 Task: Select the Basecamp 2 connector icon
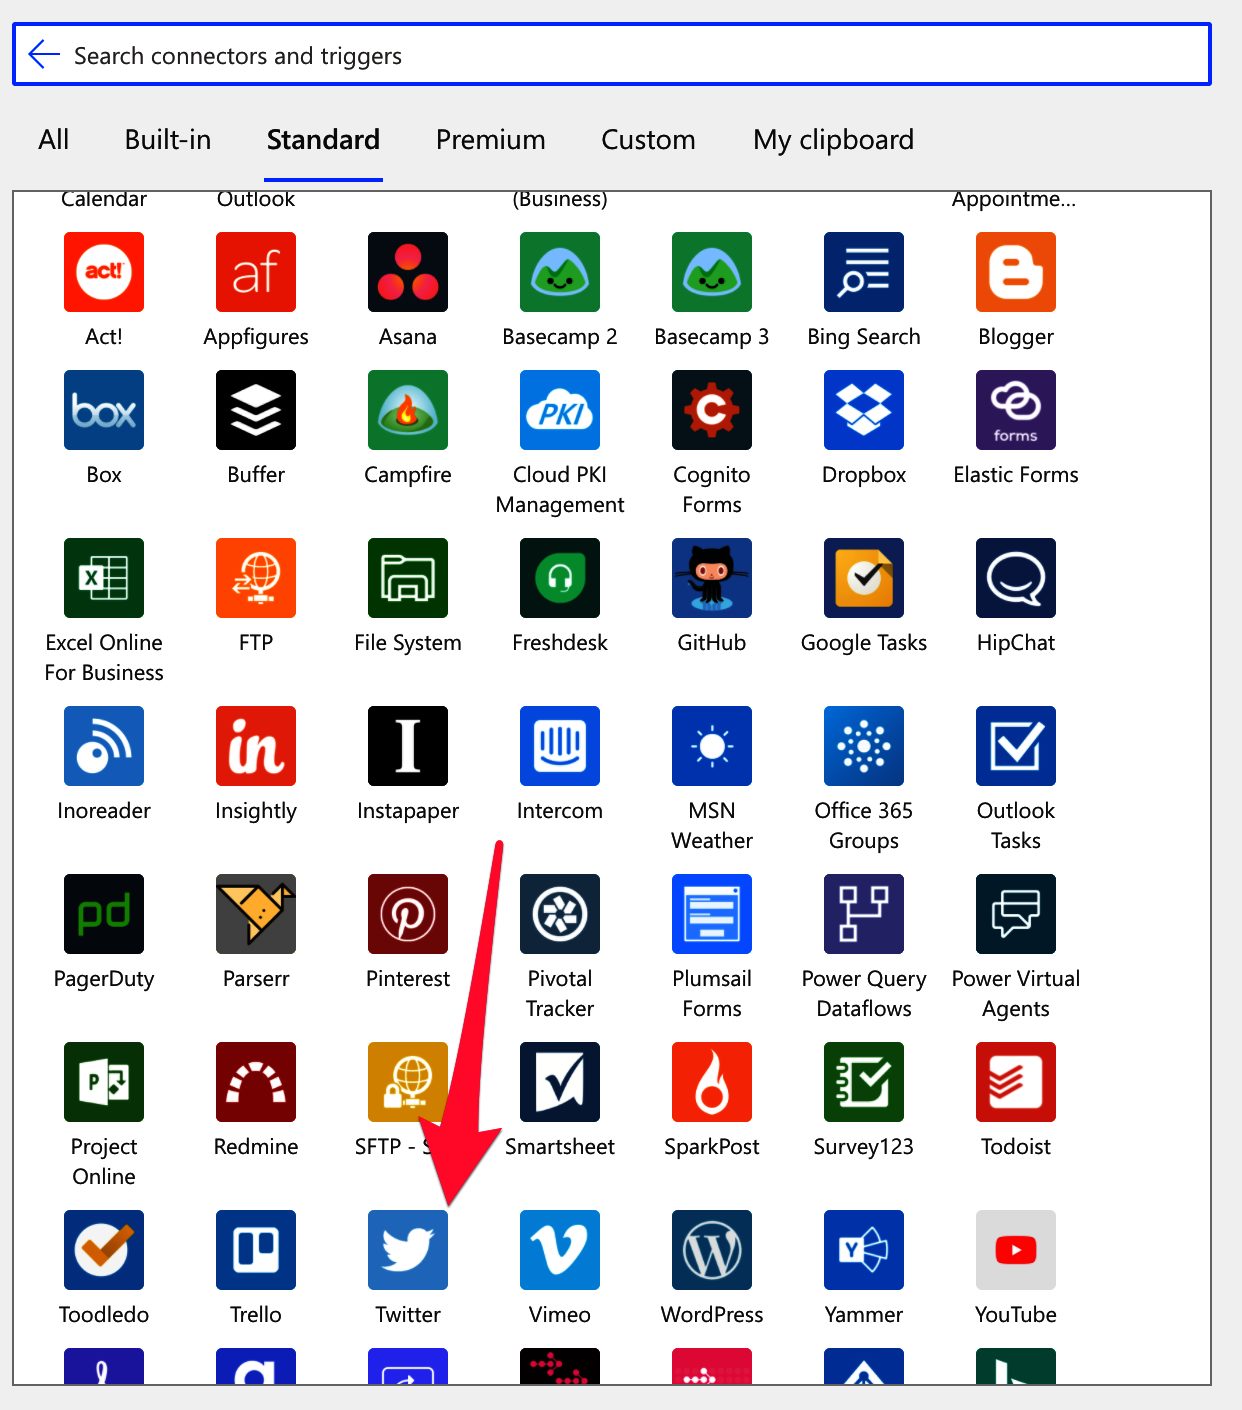[x=560, y=272]
